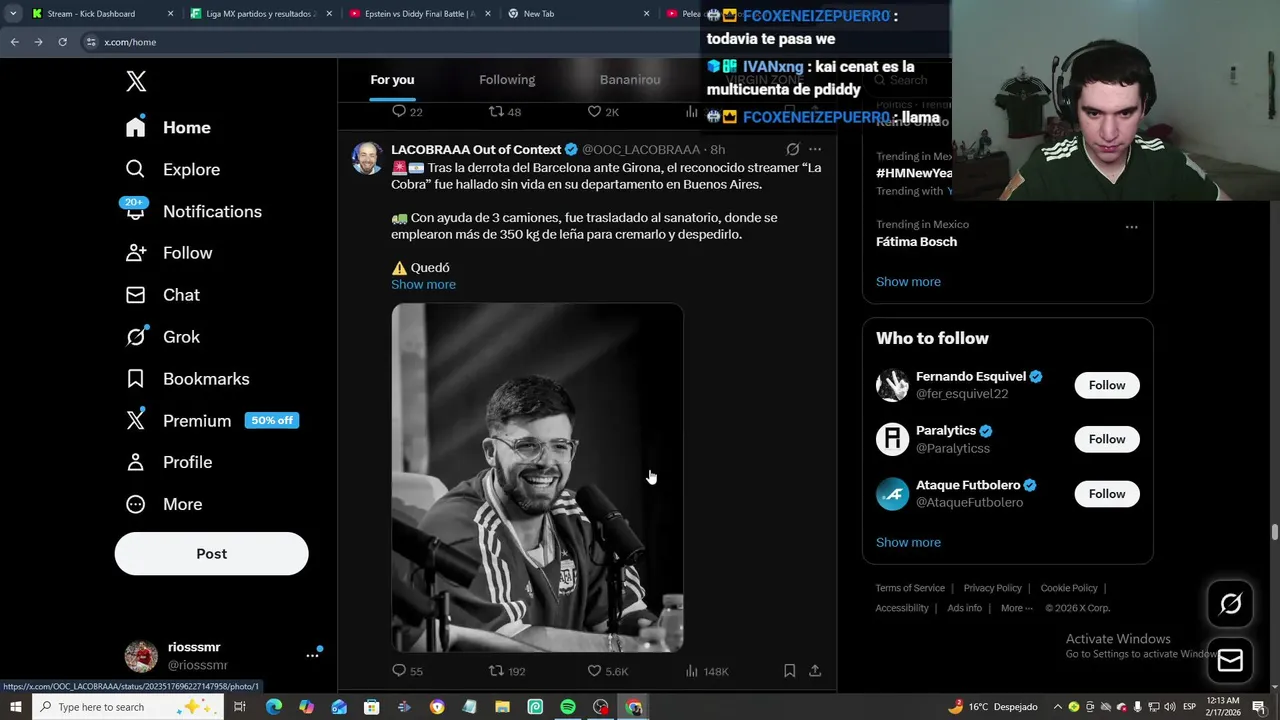Open the three-dot menu on the LACOBRAAA post
This screenshot has height=720, width=1280.
click(815, 149)
